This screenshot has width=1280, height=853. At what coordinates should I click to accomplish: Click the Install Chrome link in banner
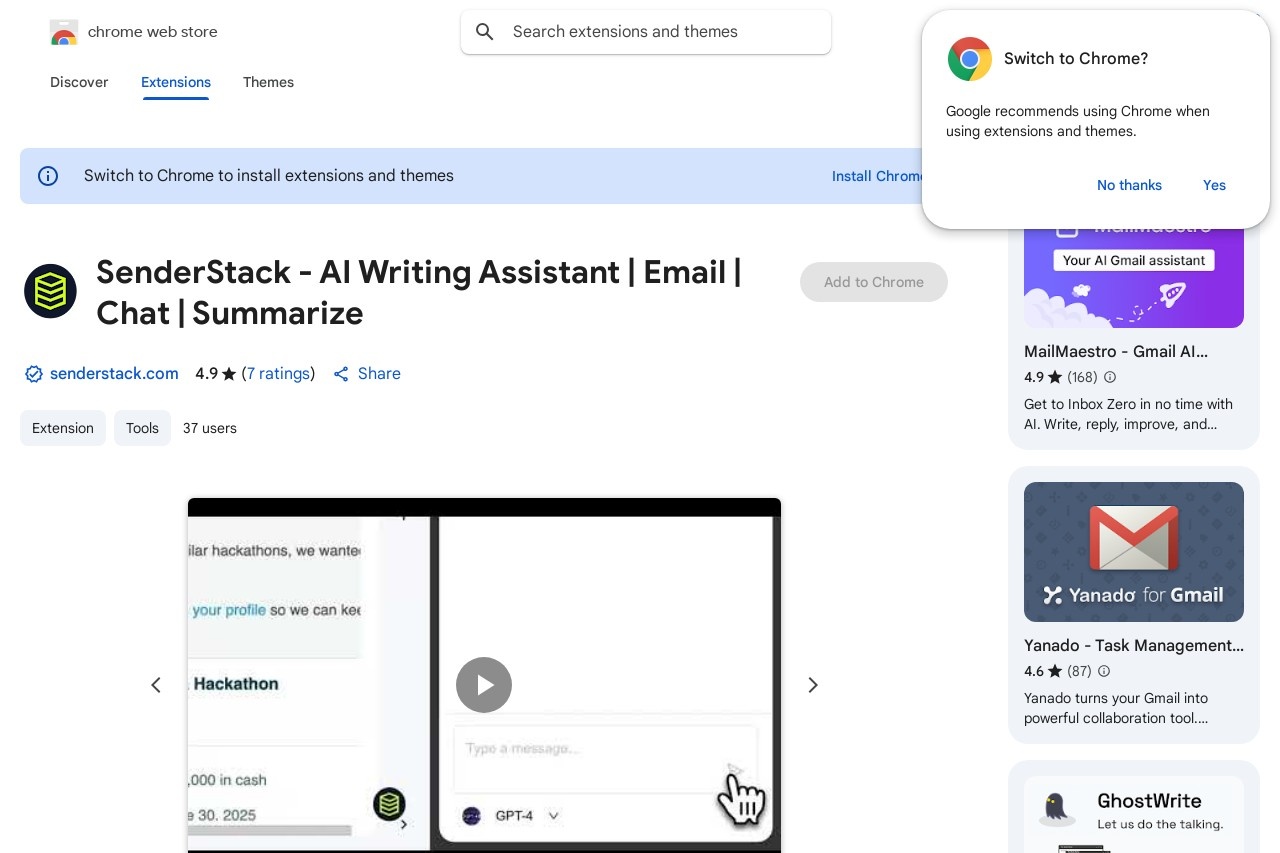pos(878,176)
